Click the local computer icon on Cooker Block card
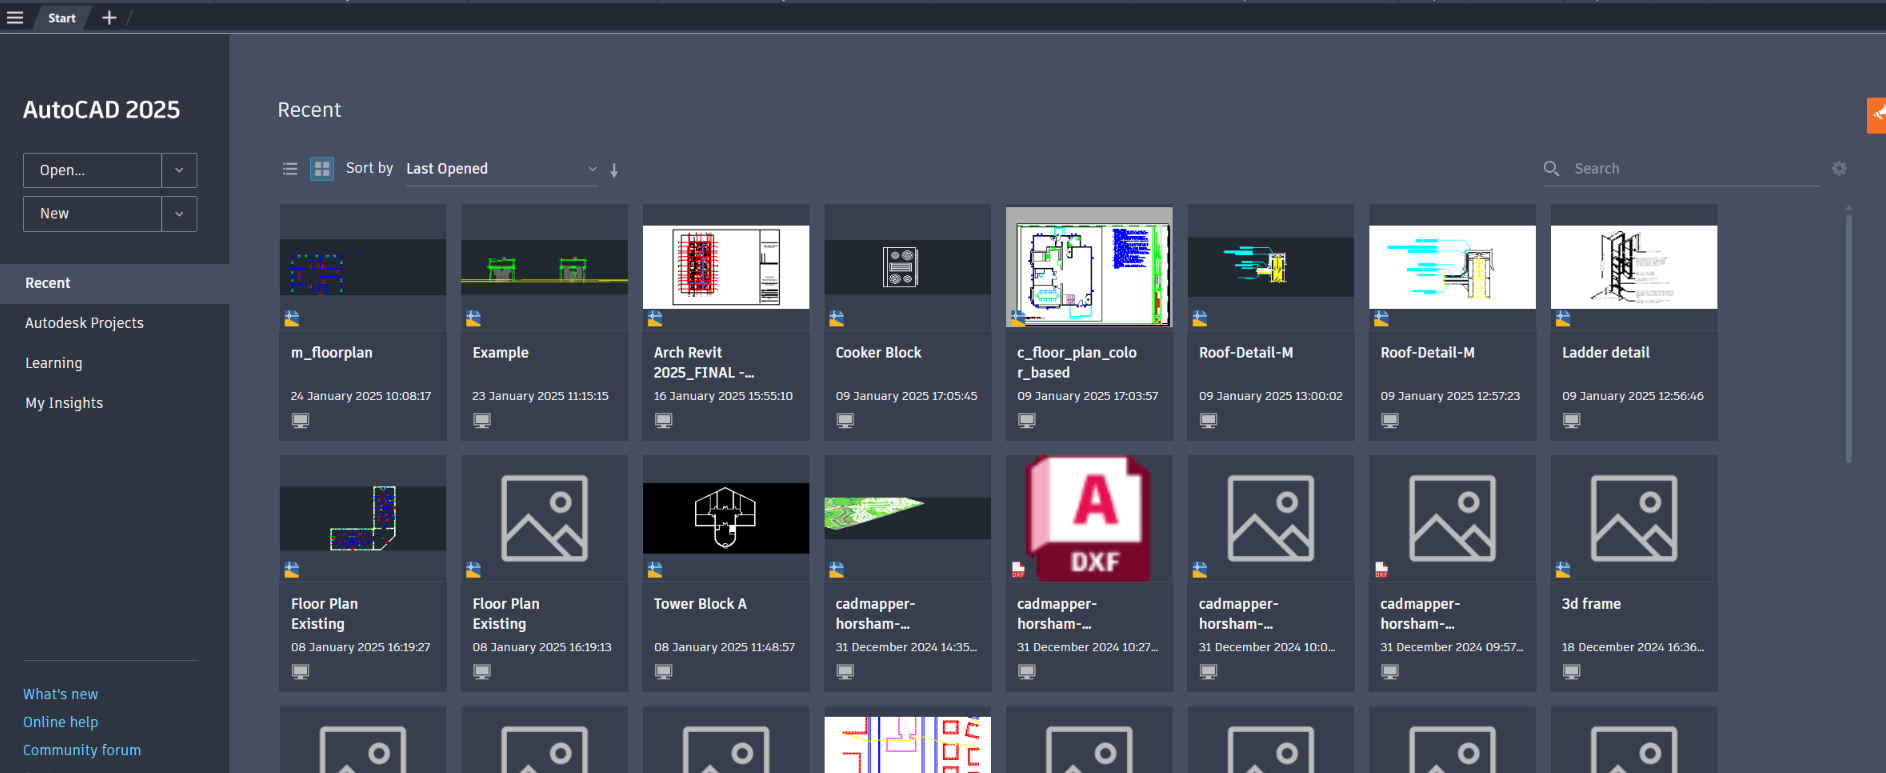Screen dimensions: 1886x773 (x=845, y=421)
